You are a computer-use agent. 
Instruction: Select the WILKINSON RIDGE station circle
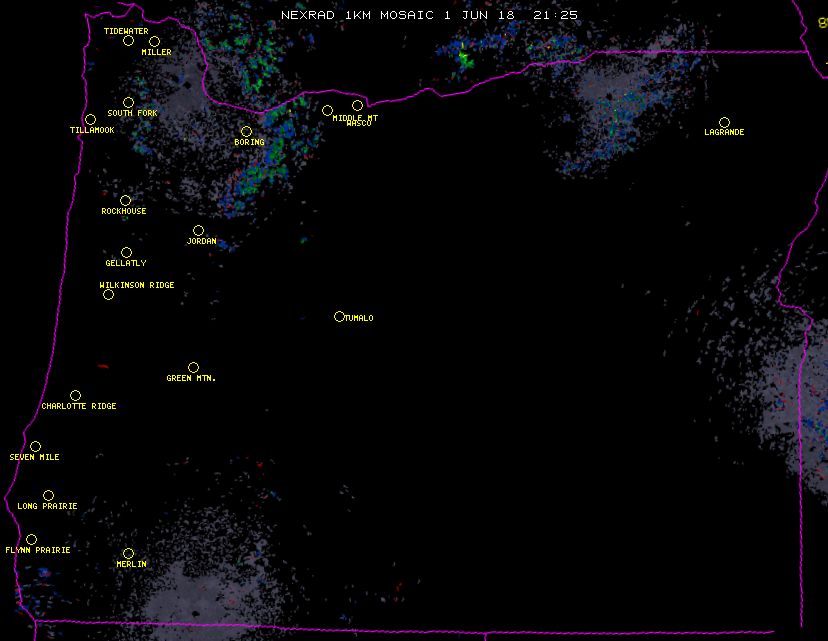(108, 294)
